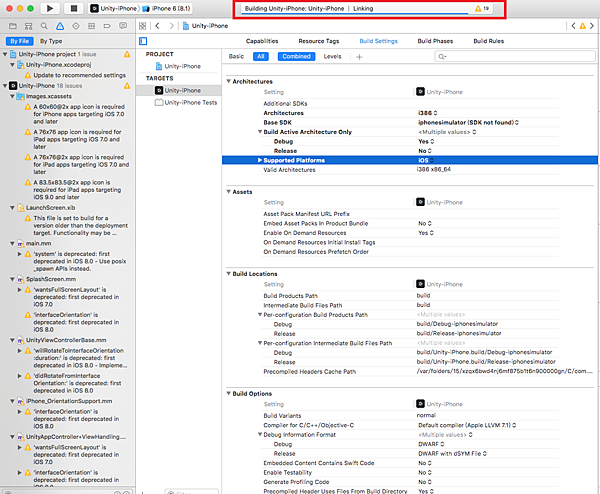This screenshot has width=600, height=494.
Task: Open the Capabilities tab
Action: [x=262, y=41]
